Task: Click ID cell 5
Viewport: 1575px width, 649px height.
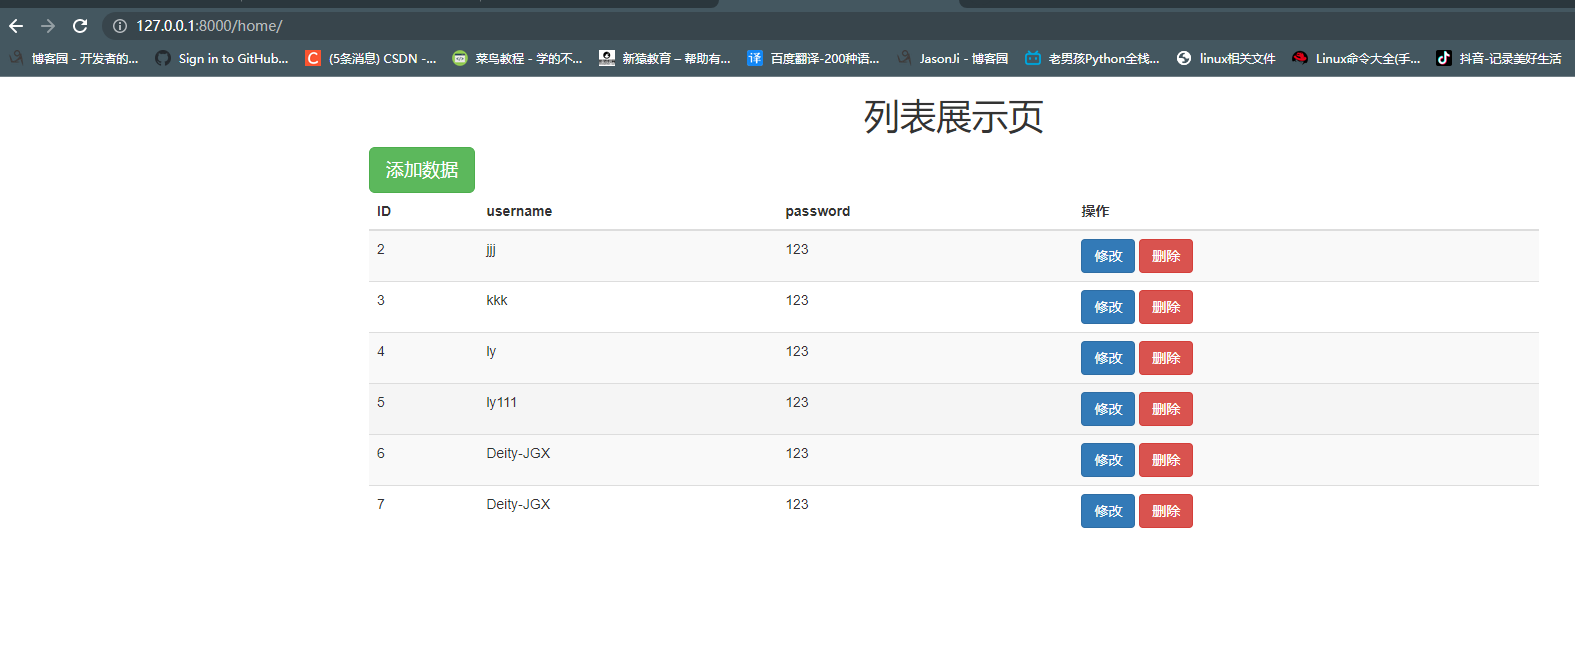Action: tap(381, 402)
